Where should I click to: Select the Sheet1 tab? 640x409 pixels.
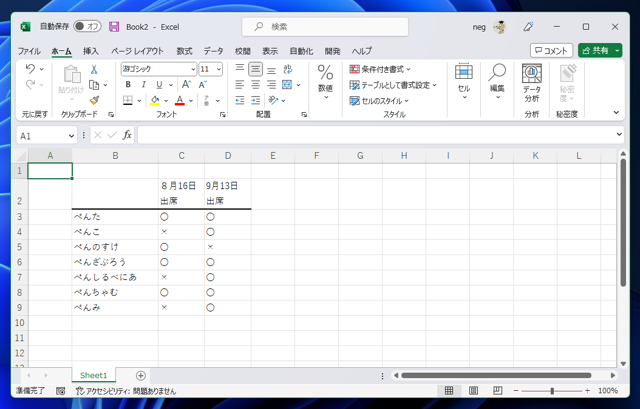93,376
